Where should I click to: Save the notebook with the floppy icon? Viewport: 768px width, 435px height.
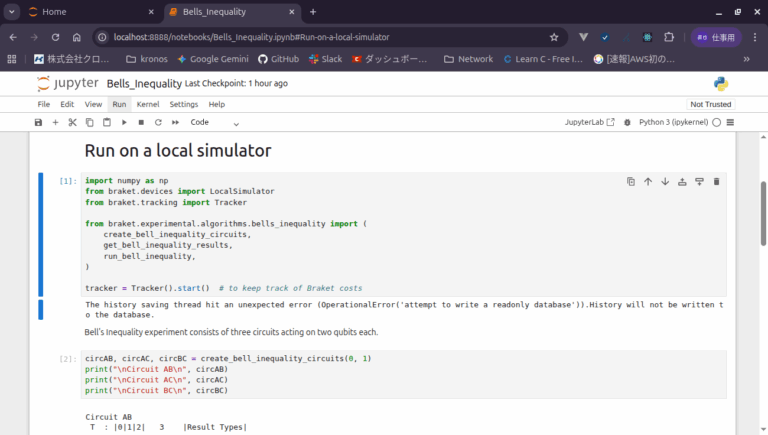pos(38,122)
